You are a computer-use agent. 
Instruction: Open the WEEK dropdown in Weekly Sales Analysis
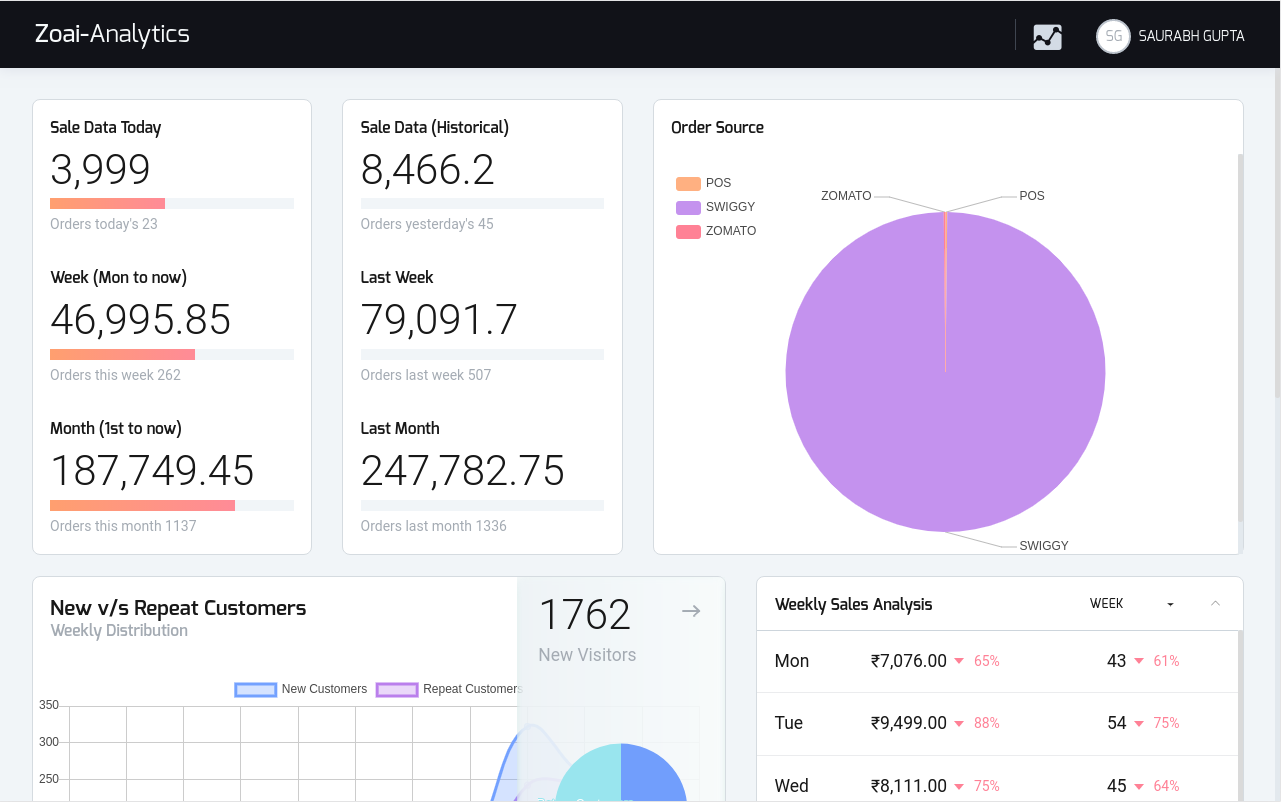(x=1131, y=604)
